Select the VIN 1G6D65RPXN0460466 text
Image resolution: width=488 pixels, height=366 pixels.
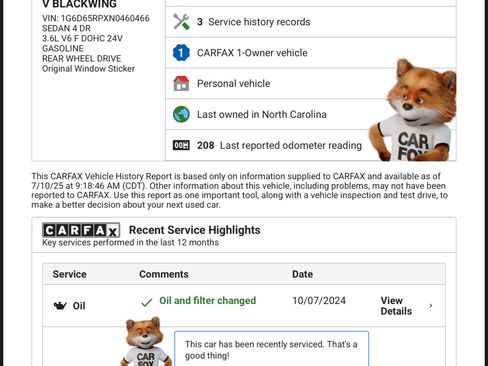tap(96, 18)
